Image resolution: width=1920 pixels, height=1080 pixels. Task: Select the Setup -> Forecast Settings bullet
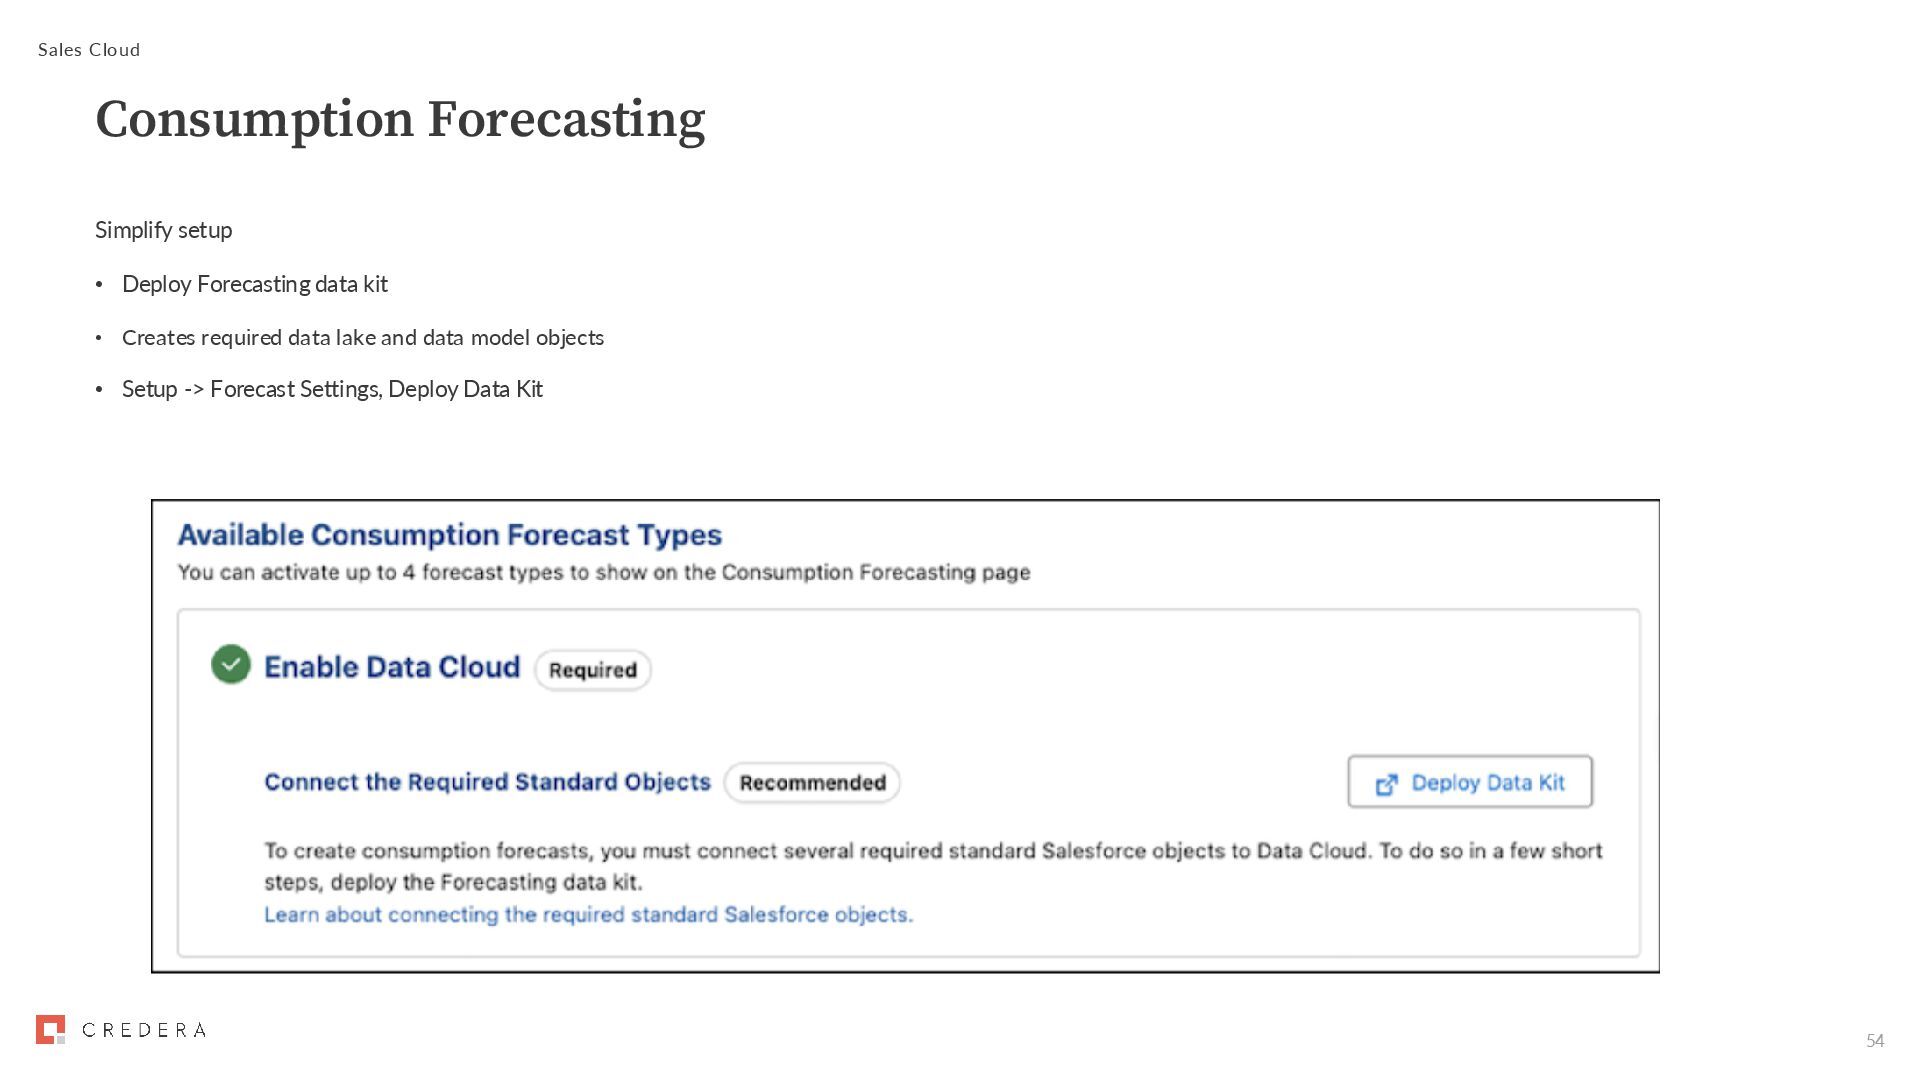332,389
